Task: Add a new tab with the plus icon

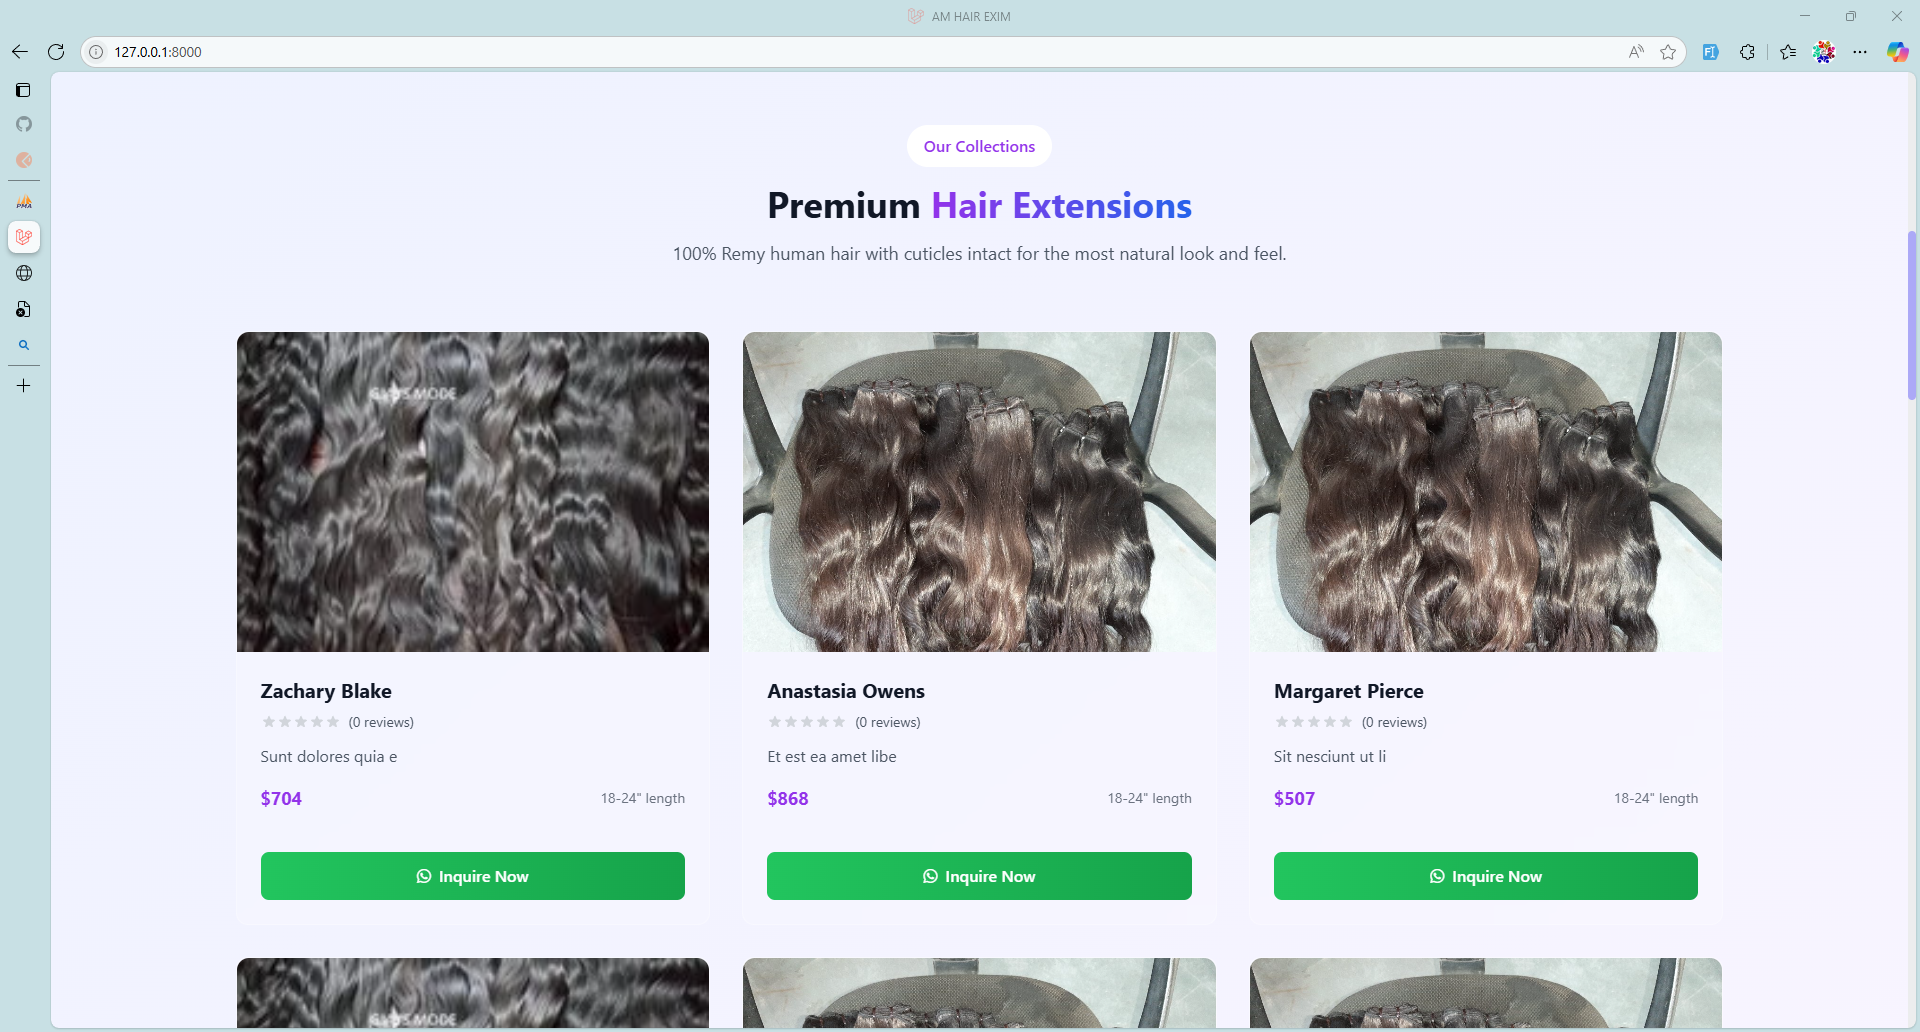Action: click(x=24, y=385)
